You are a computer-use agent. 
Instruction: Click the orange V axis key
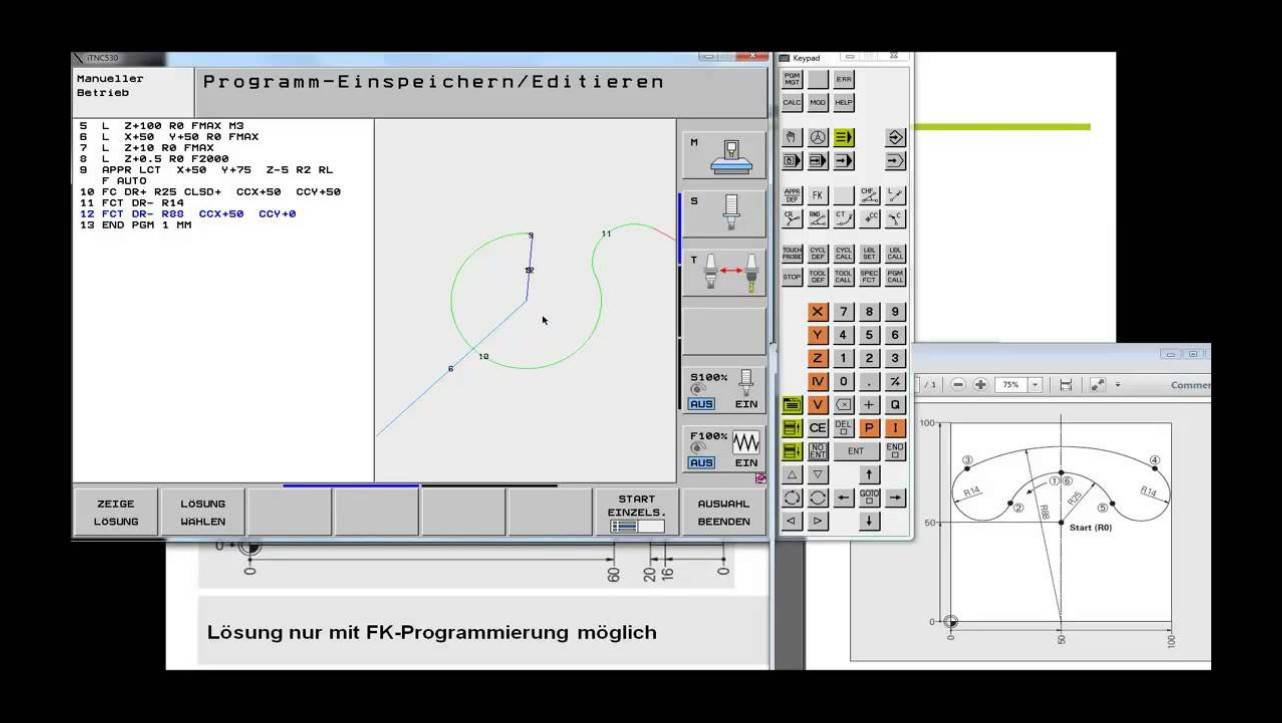click(818, 404)
